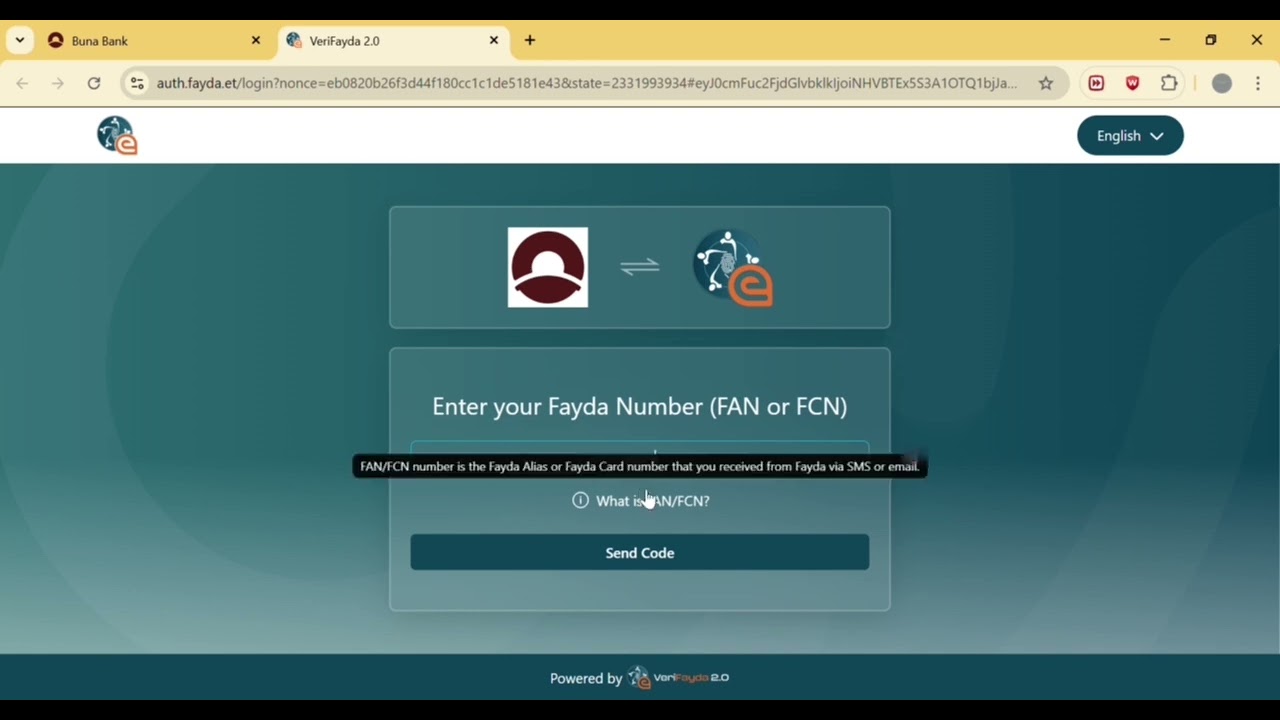
Task: Go back to previous page
Action: pos(22,84)
